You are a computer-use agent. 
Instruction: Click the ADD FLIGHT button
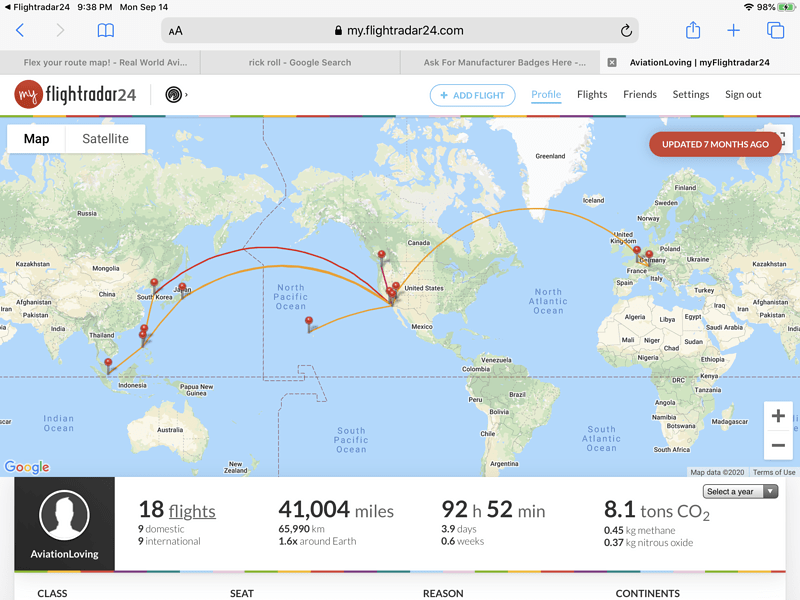[472, 95]
